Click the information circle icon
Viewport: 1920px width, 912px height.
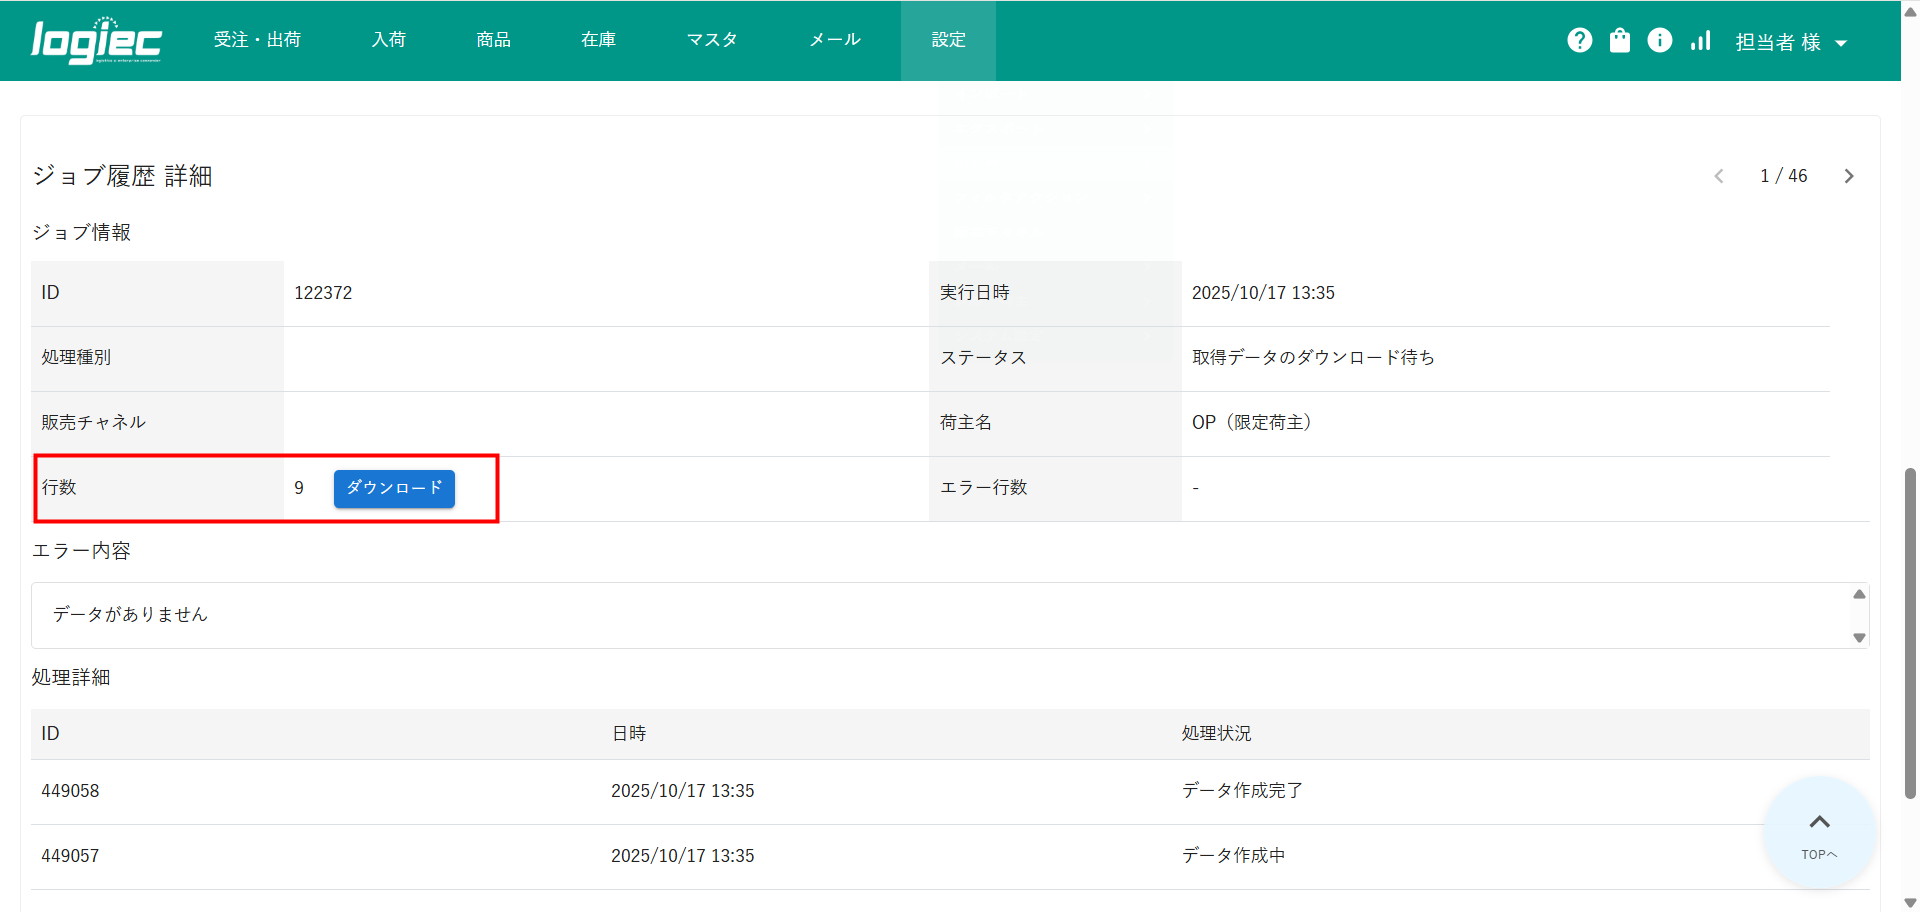click(1659, 40)
